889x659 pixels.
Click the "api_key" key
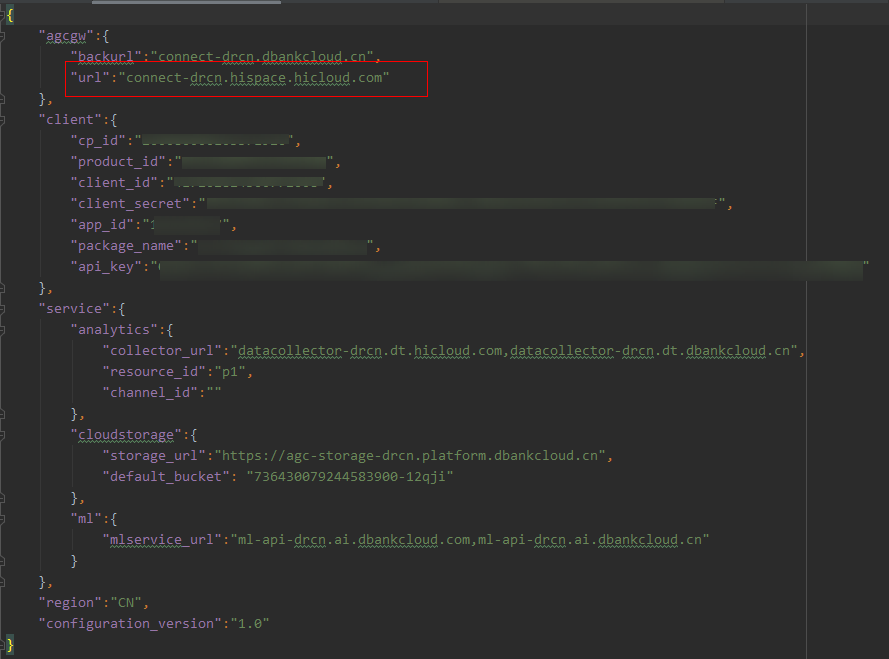point(106,267)
